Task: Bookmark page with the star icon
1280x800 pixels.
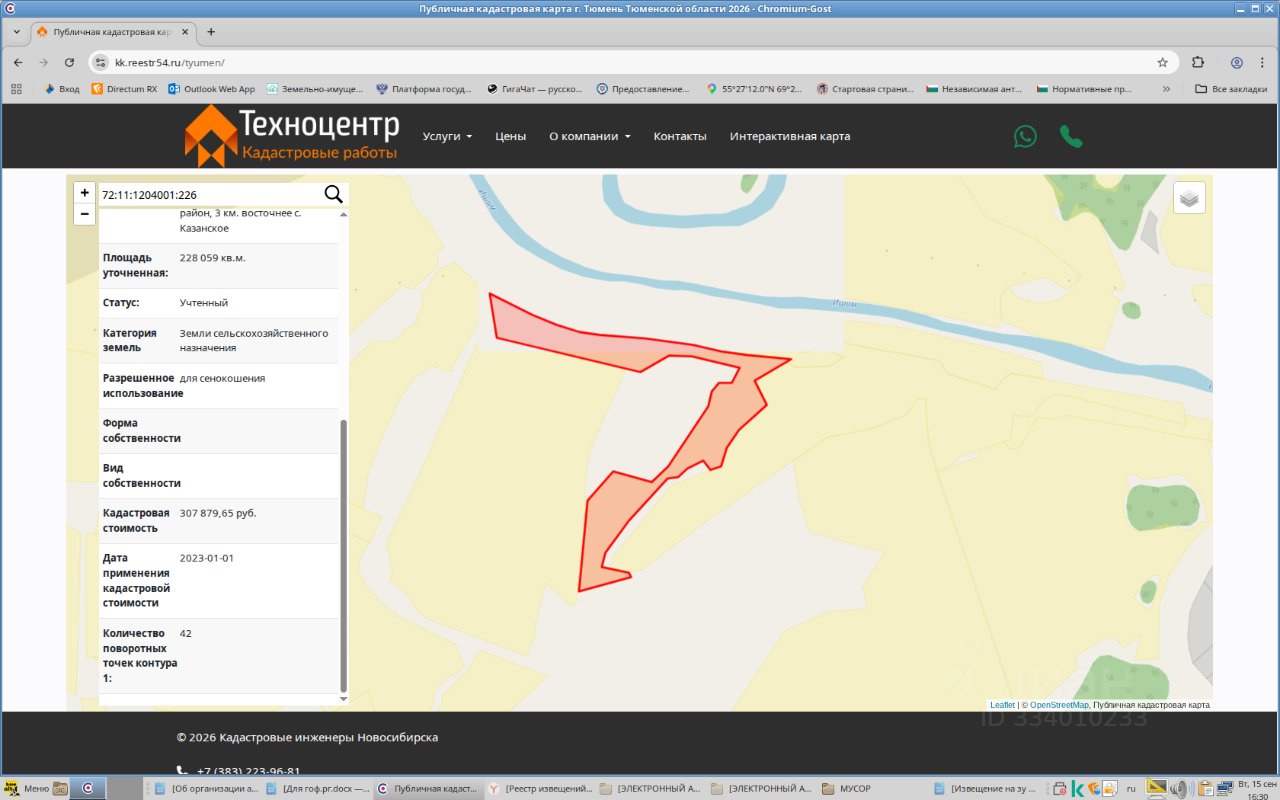Action: pos(1162,62)
